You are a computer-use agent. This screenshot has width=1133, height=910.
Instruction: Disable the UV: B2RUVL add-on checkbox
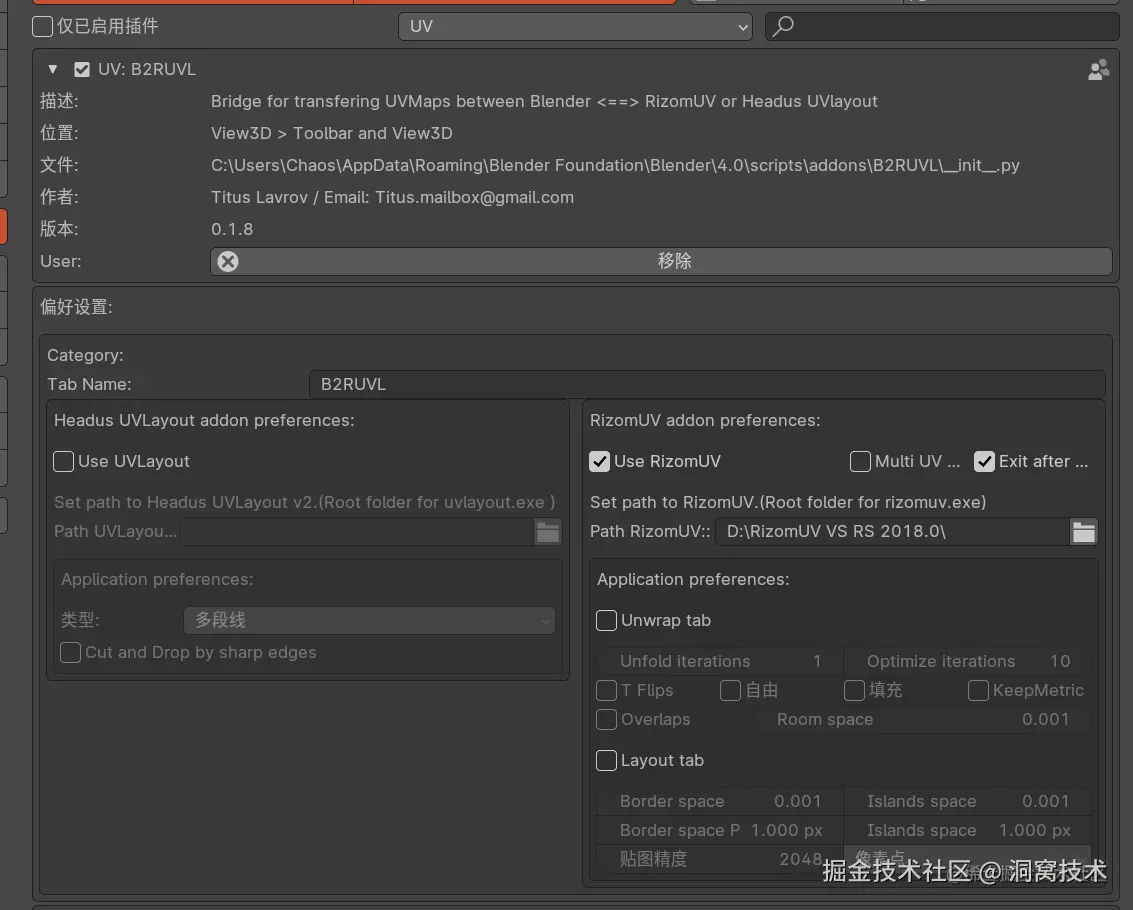[x=82, y=69]
